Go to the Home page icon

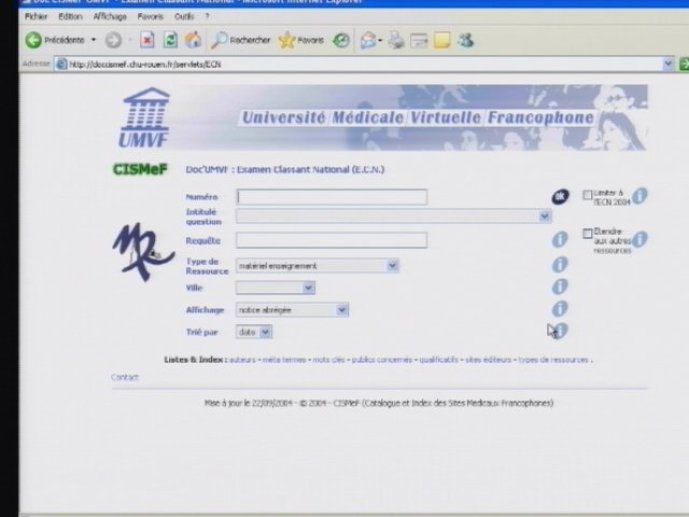[193, 40]
